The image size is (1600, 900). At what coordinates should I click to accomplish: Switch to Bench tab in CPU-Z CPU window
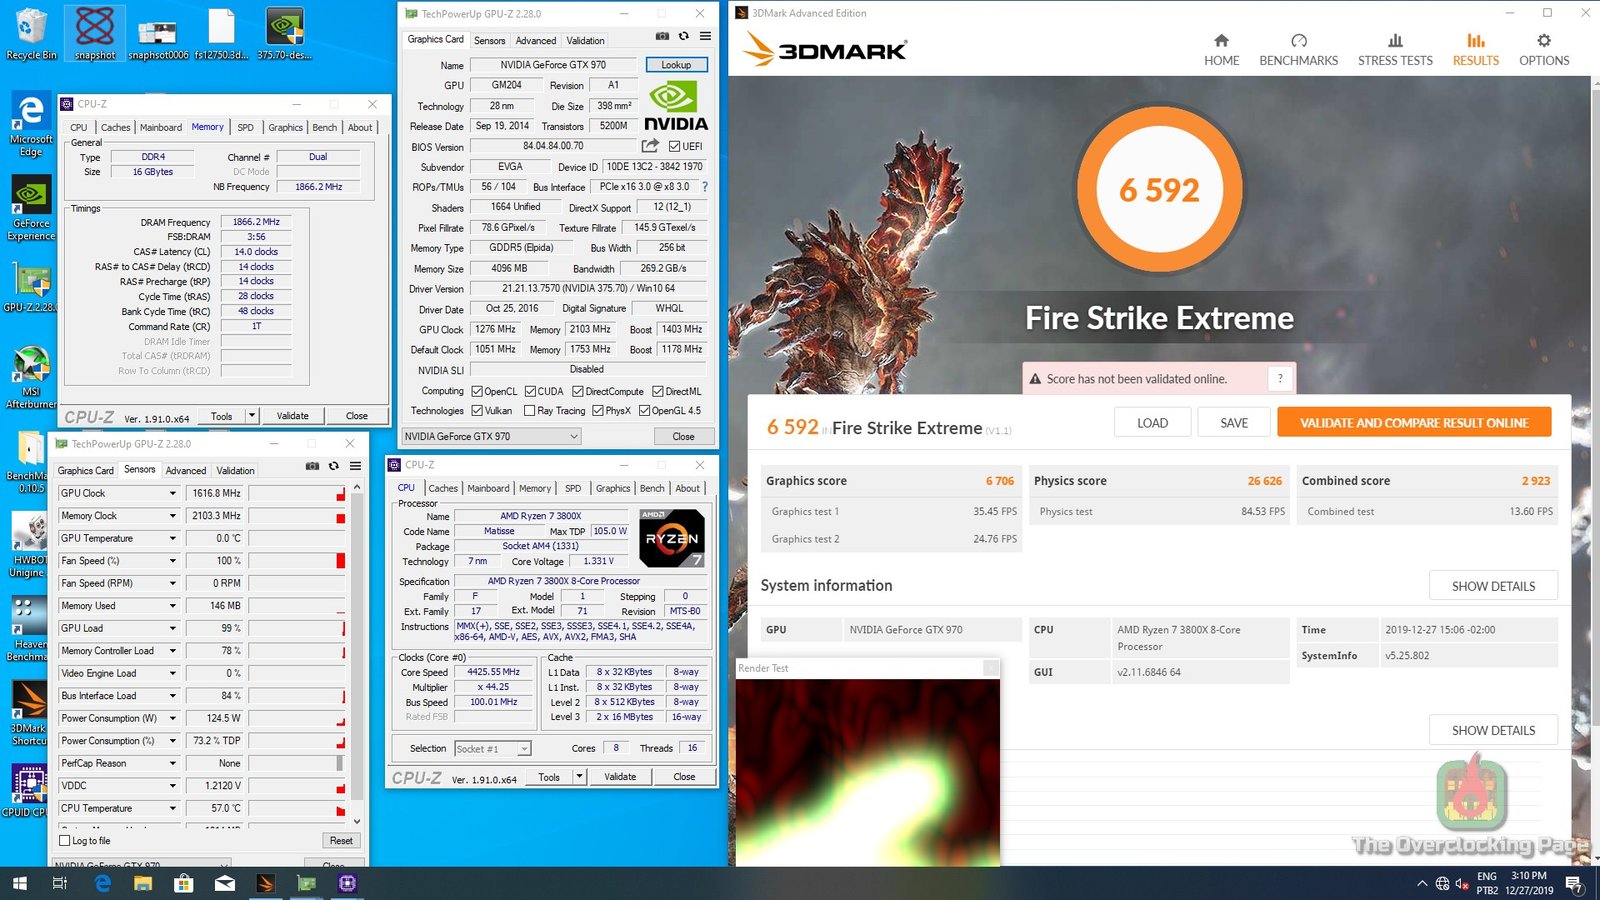[x=652, y=489]
